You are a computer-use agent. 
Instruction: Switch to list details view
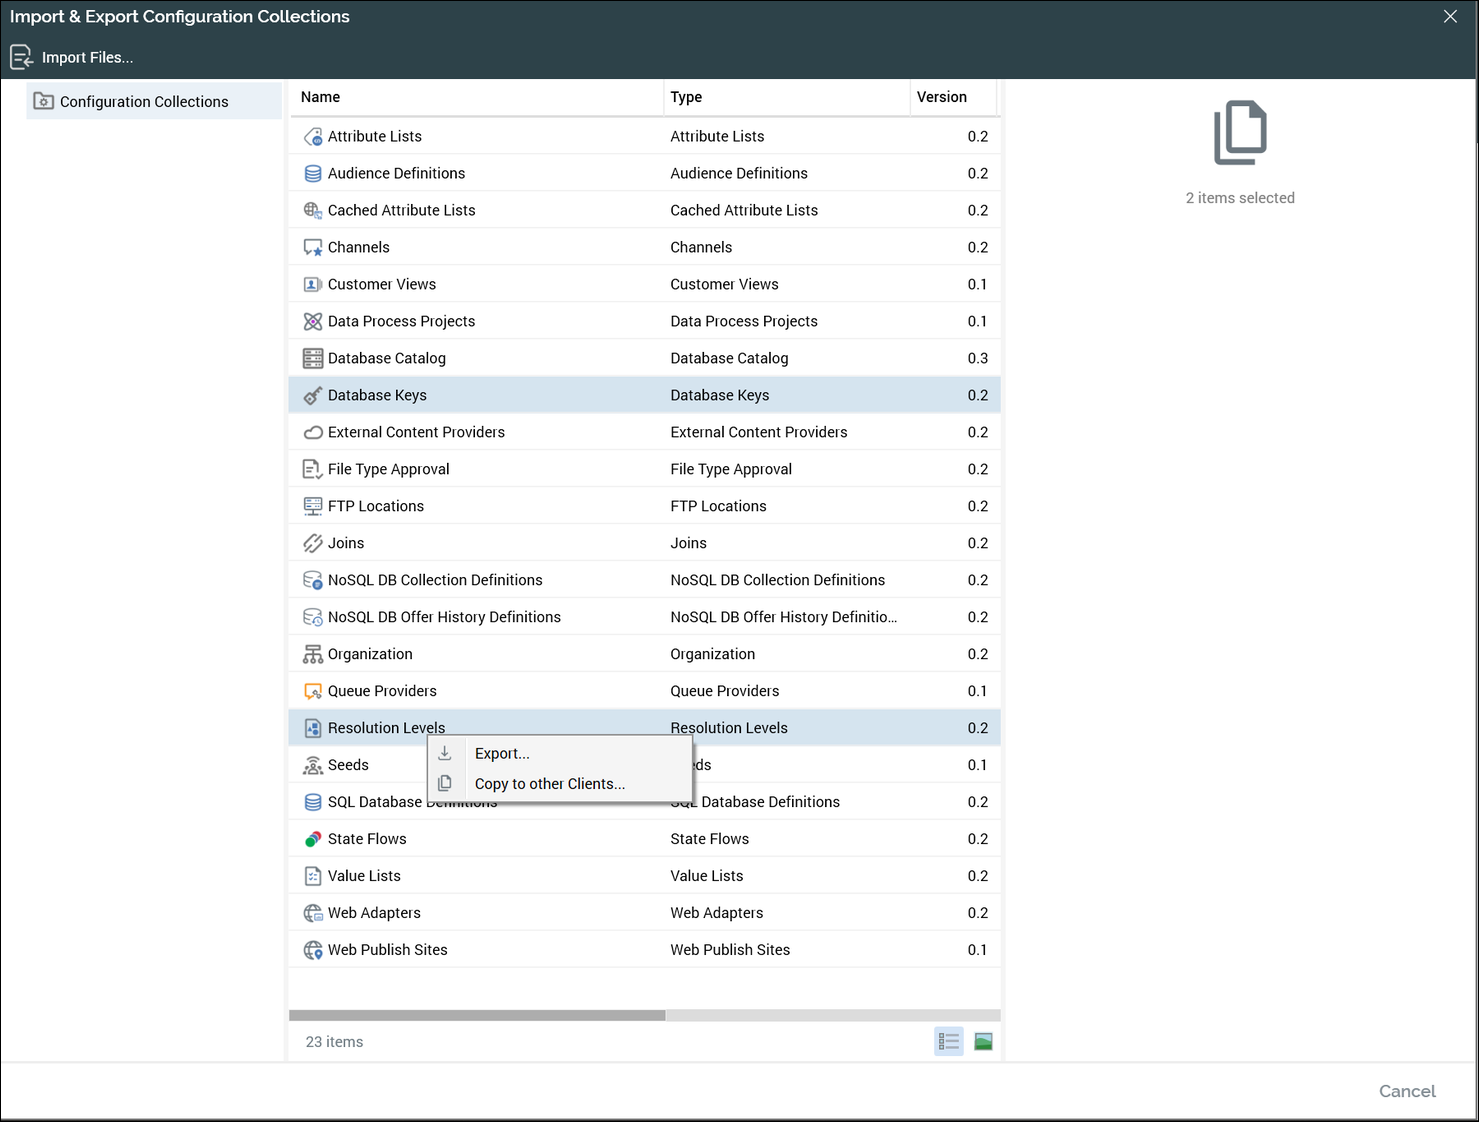(949, 1042)
